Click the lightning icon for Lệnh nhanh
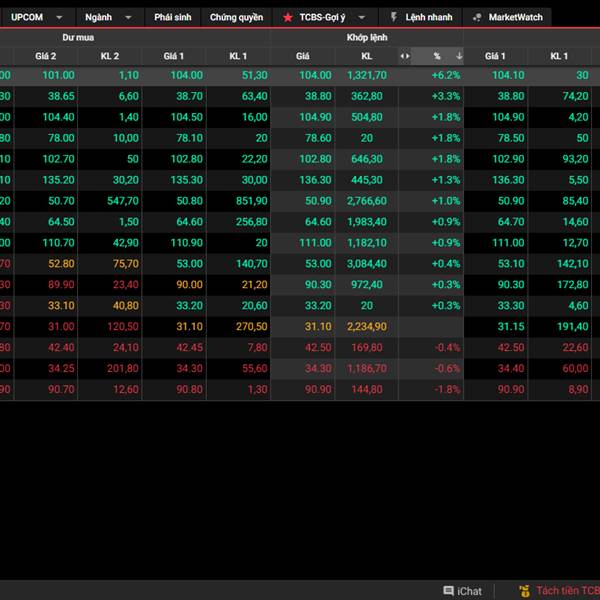Screen dimensions: 600x600 (393, 17)
